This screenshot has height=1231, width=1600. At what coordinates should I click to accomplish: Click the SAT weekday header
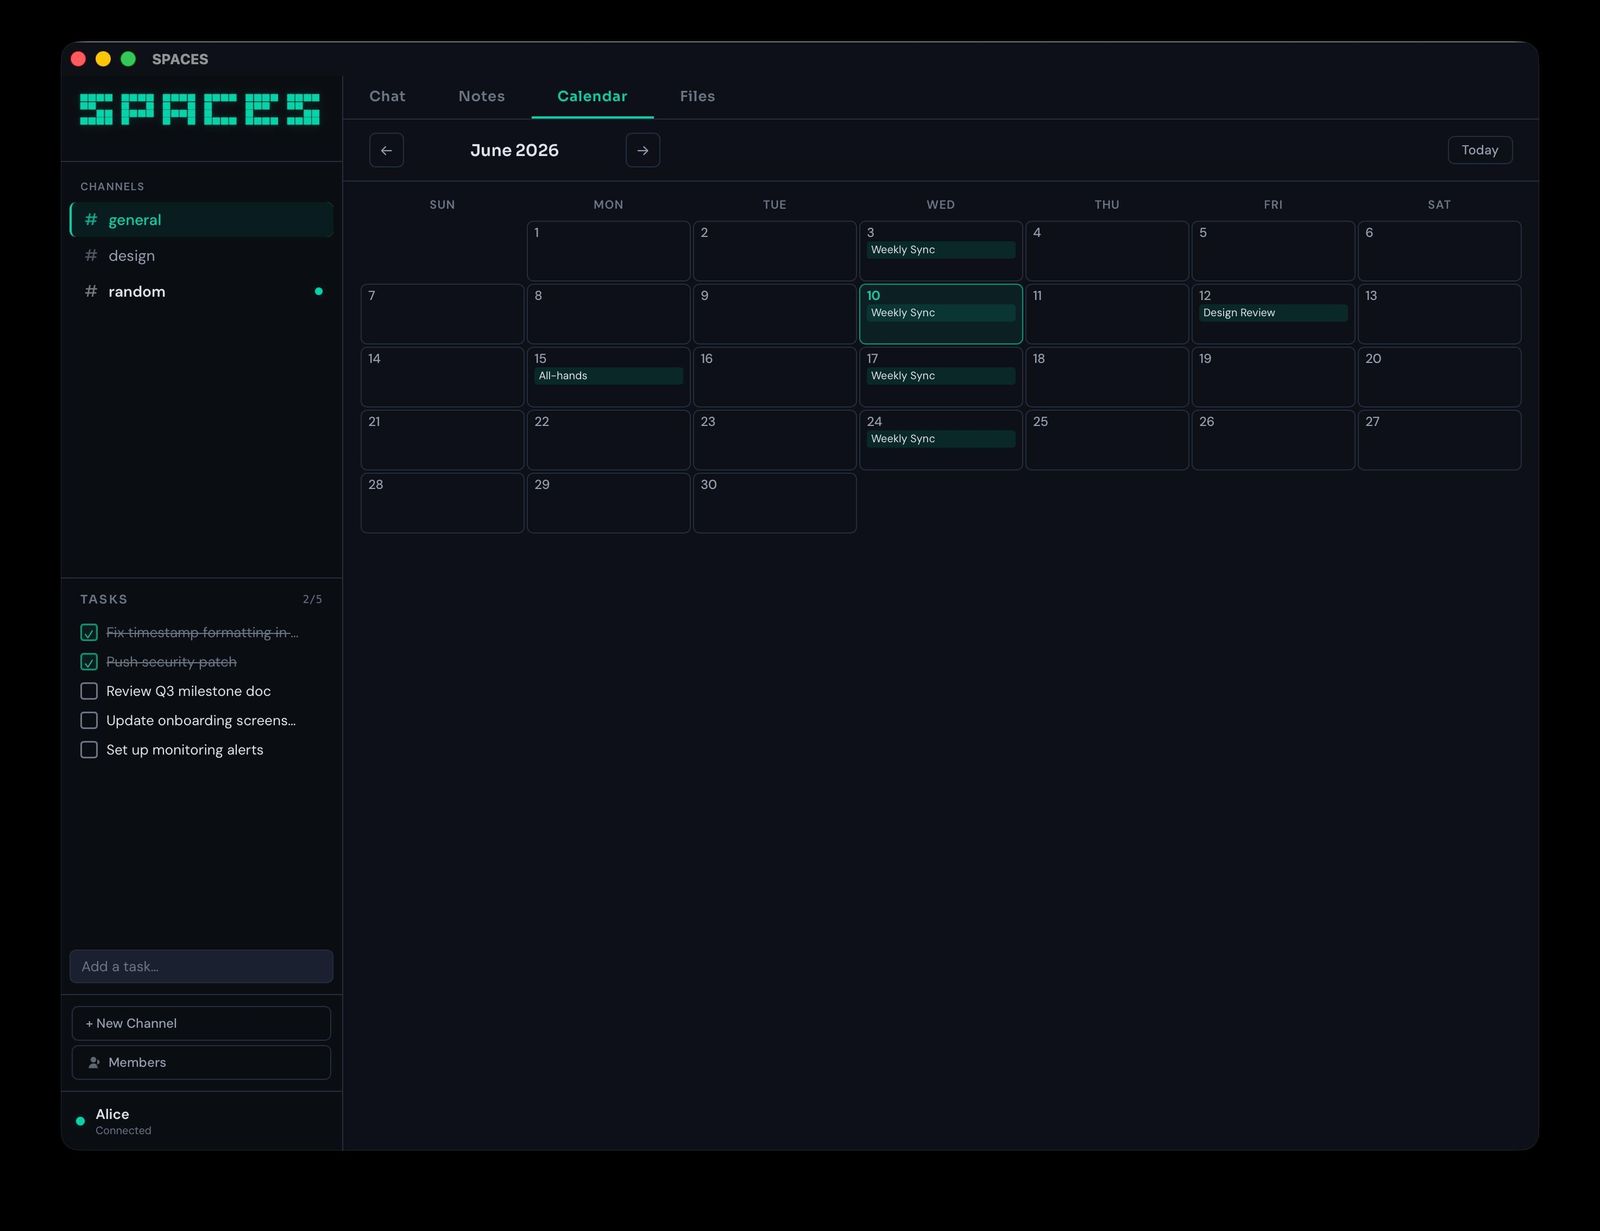1439,204
